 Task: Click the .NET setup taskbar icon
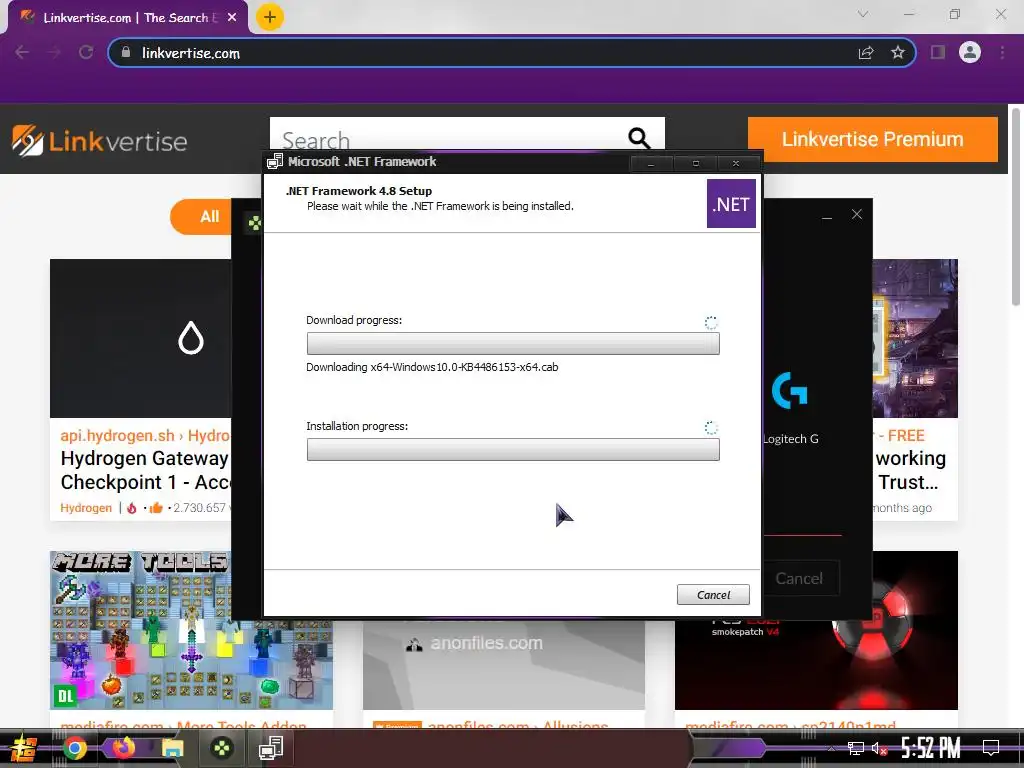pos(270,748)
